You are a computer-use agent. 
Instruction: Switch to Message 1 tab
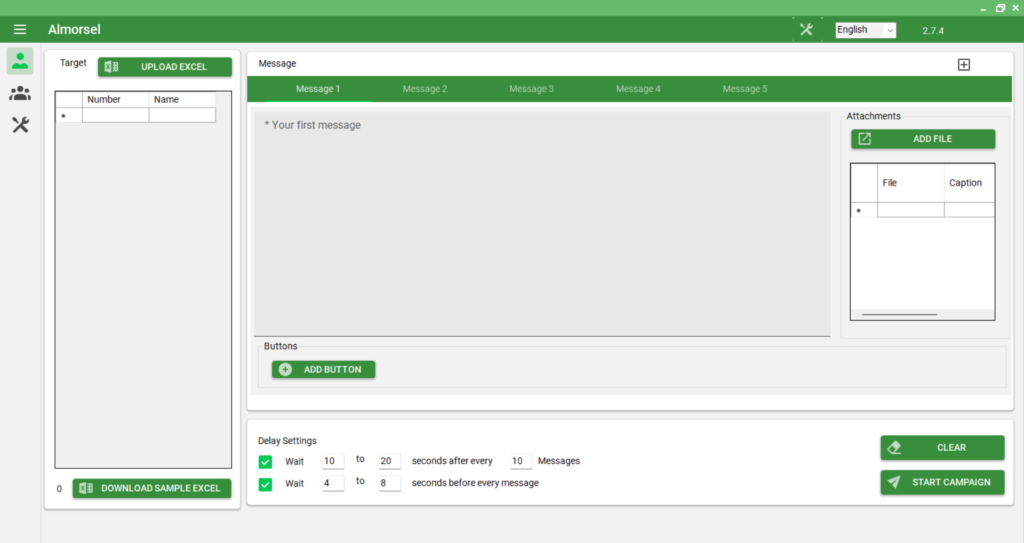point(317,89)
